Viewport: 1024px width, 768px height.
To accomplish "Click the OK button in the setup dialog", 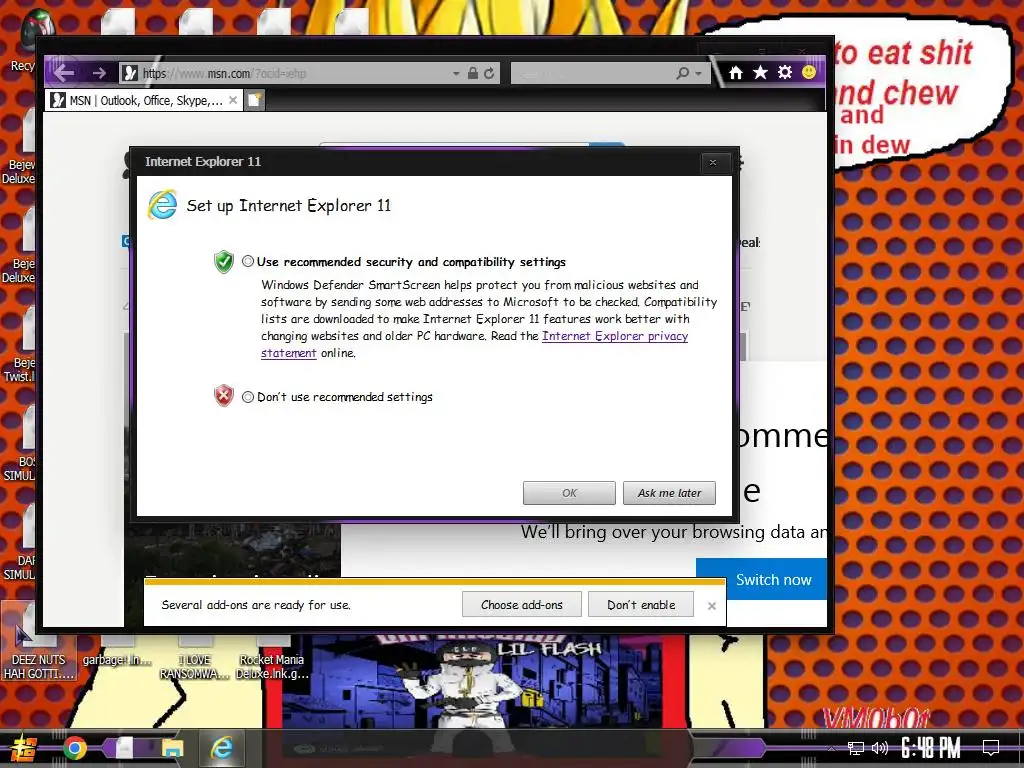I will coord(569,493).
